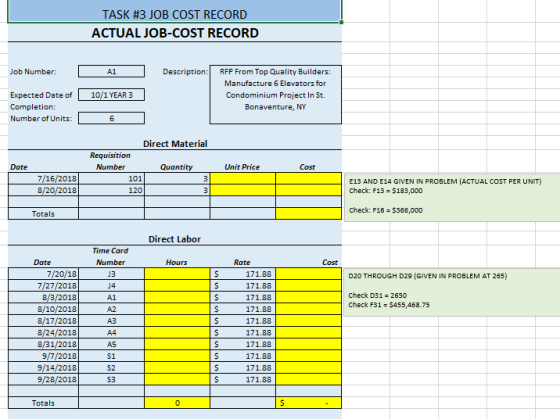Viewport: 560px width, 419px height.
Task: Click the E13 AND E14 GIVEN IN PROBLEM note
Action: coord(445,181)
